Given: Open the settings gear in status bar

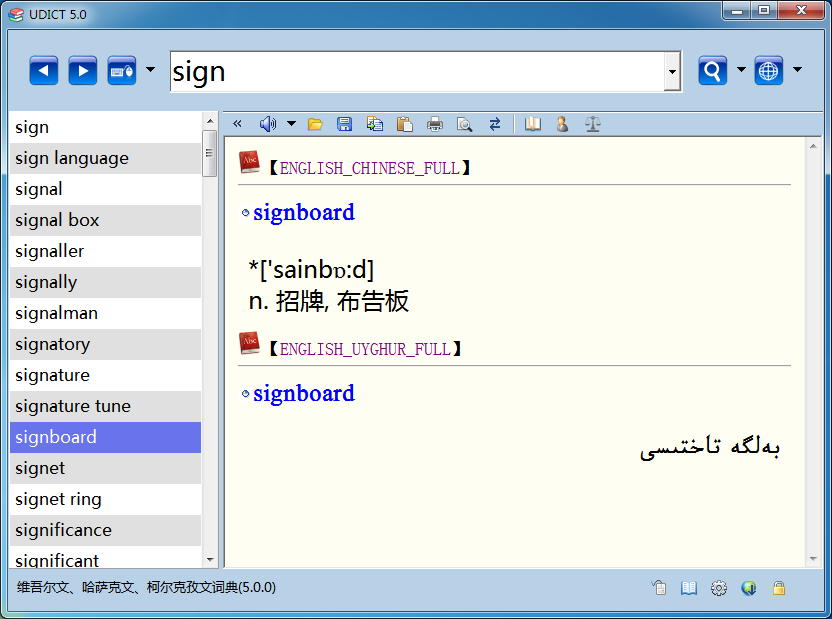Looking at the screenshot, I should pyautogui.click(x=718, y=588).
